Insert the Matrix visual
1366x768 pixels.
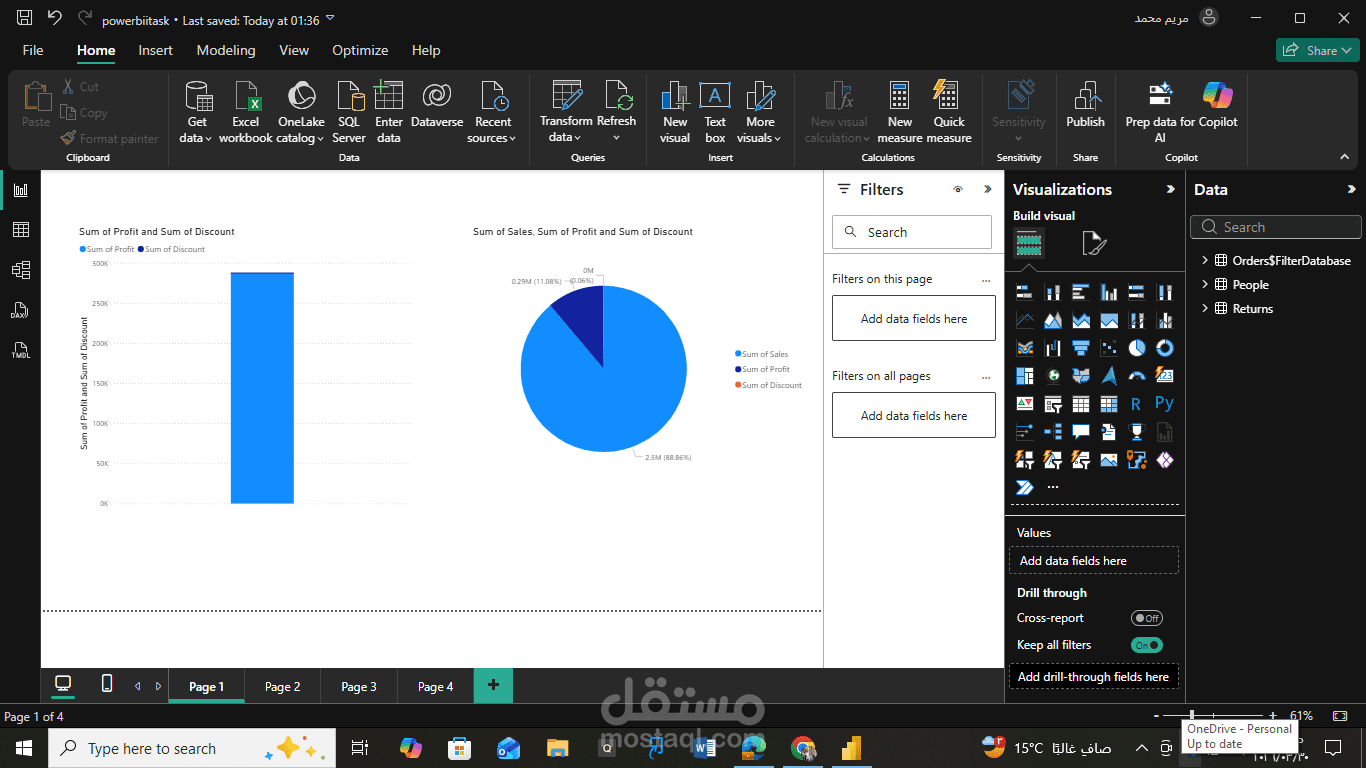tap(1108, 403)
